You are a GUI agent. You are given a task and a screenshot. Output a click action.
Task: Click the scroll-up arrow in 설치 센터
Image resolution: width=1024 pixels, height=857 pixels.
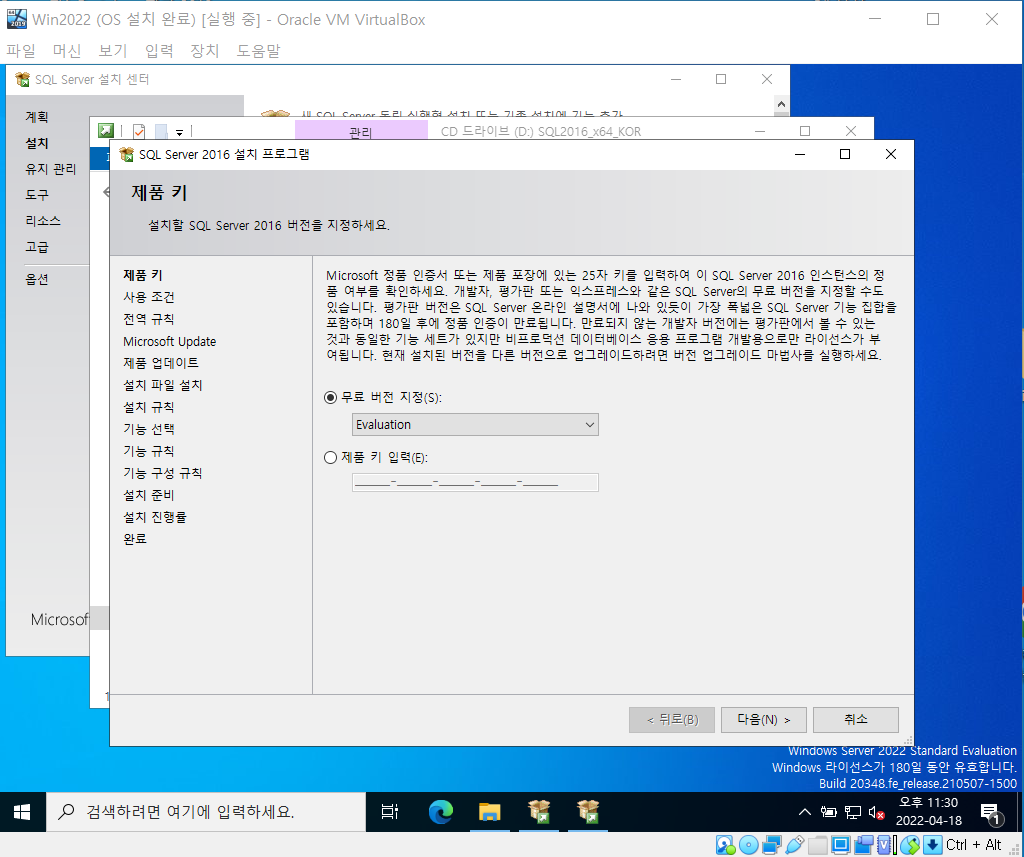(x=781, y=104)
